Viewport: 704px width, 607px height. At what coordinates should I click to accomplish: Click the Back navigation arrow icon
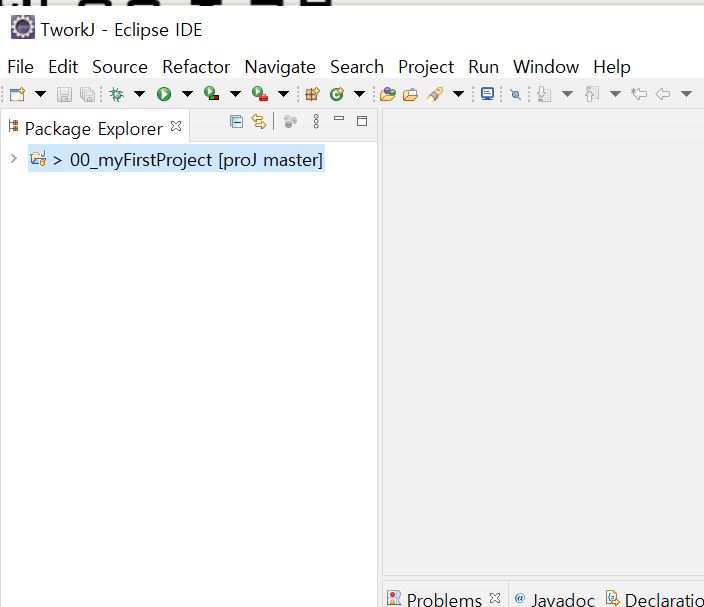tap(663, 94)
